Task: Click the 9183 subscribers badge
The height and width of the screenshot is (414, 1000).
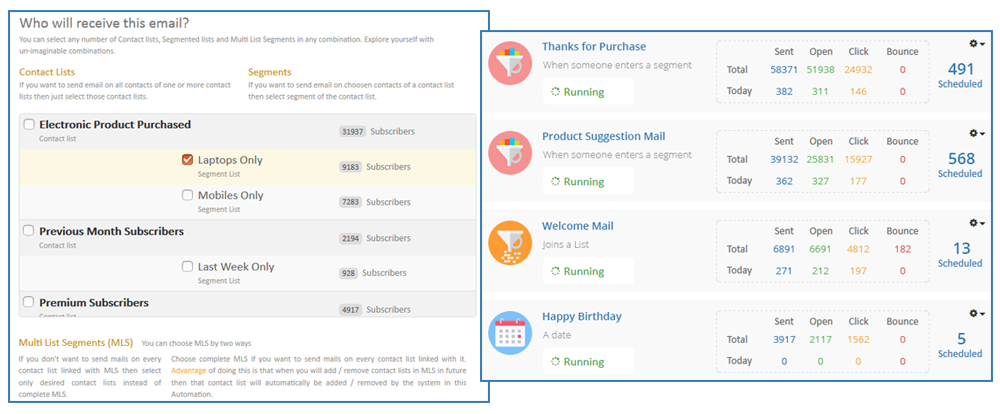Action: click(350, 167)
